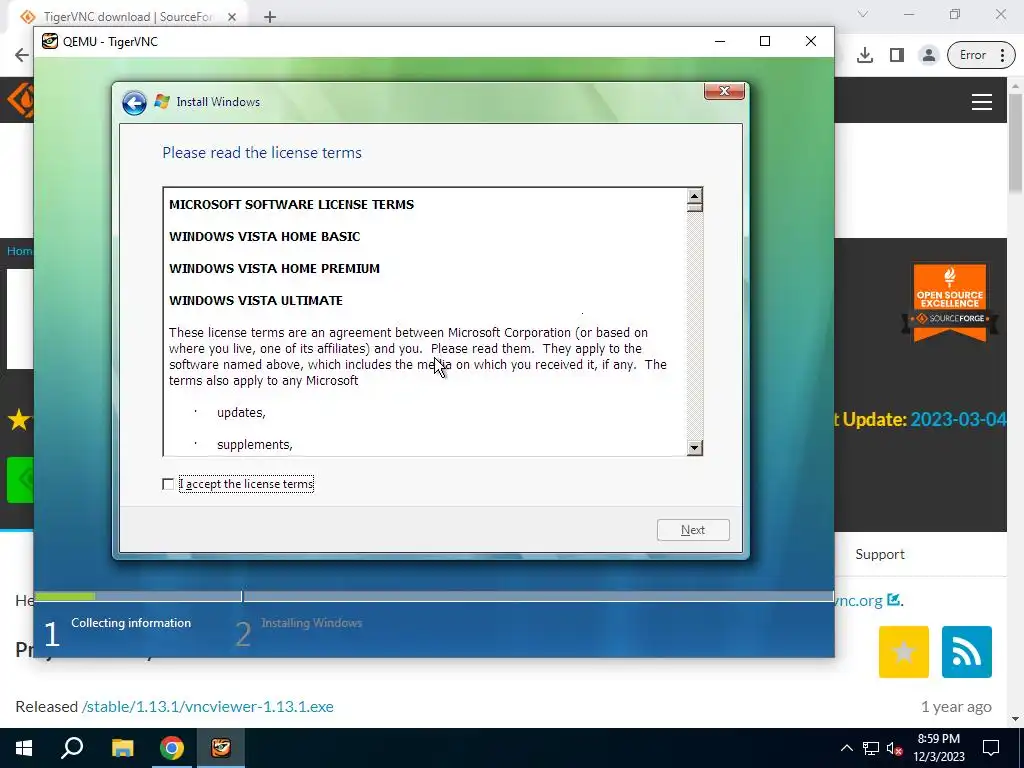Click the blue back arrow in Install Windows
1024x768 pixels.
(x=135, y=103)
